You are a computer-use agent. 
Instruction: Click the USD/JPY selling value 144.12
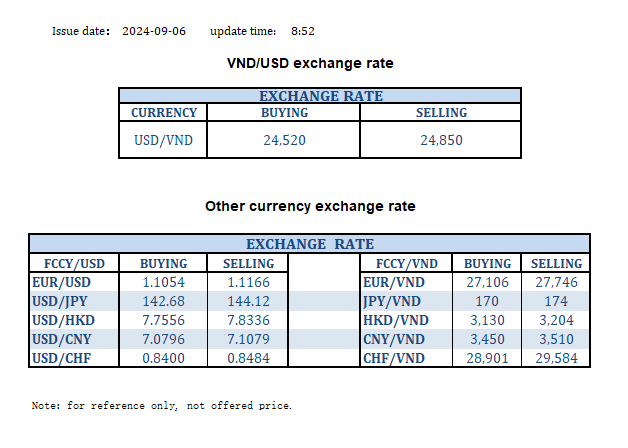click(247, 301)
